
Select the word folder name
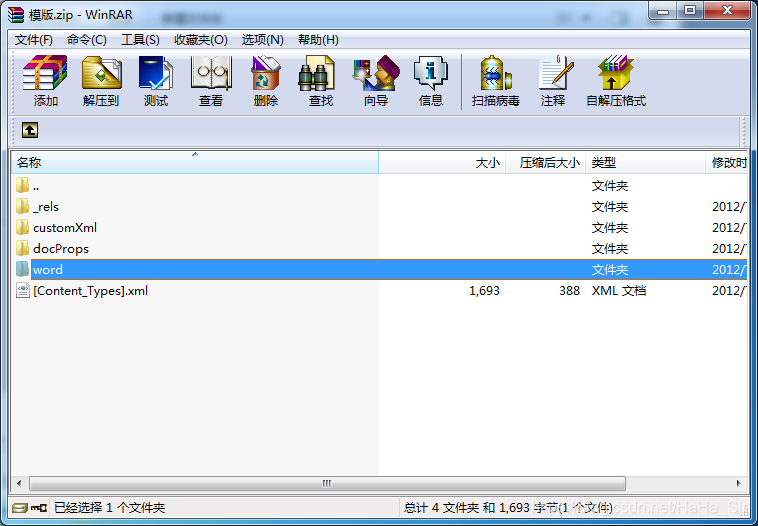48,270
